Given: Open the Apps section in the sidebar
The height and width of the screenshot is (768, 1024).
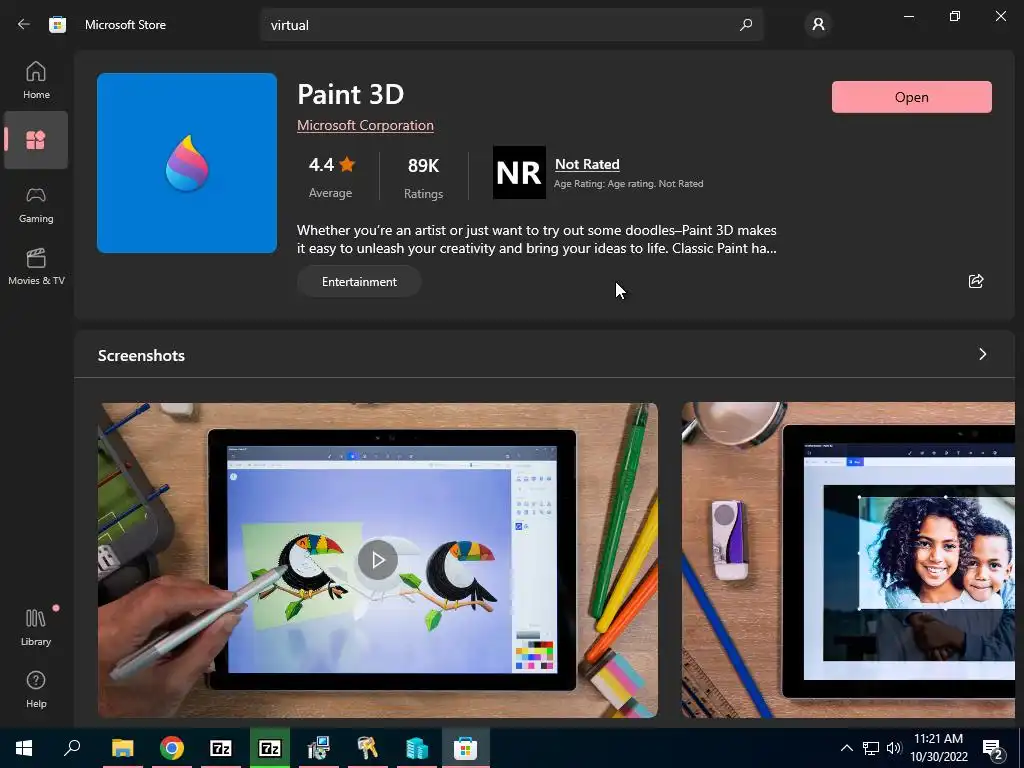Looking at the screenshot, I should 36,140.
